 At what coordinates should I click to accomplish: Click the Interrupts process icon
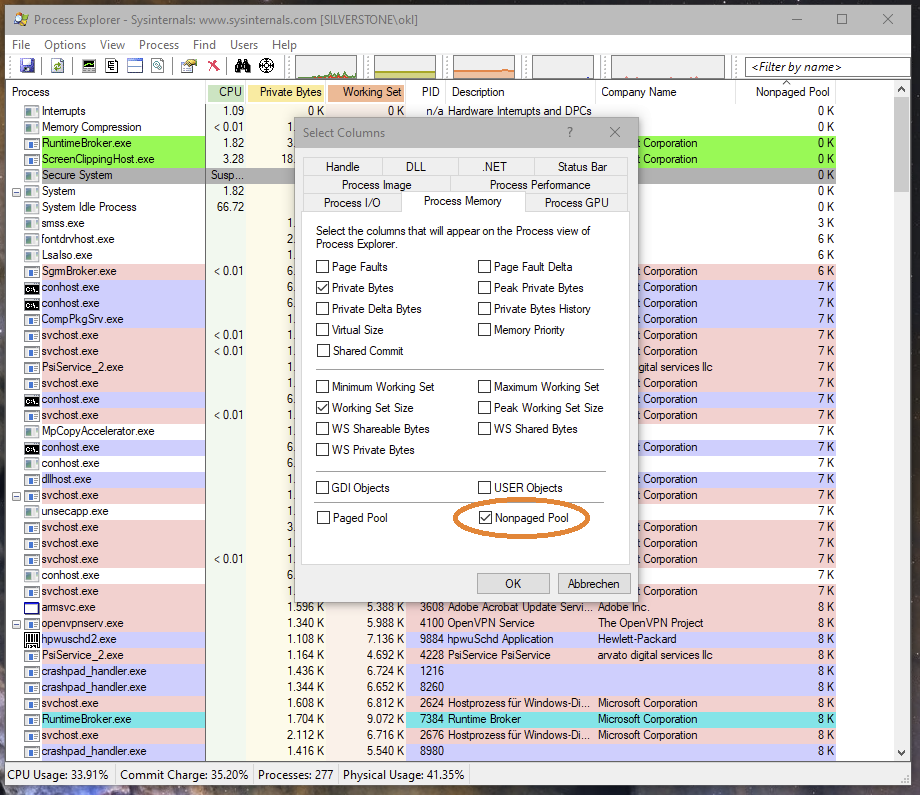click(x=32, y=111)
